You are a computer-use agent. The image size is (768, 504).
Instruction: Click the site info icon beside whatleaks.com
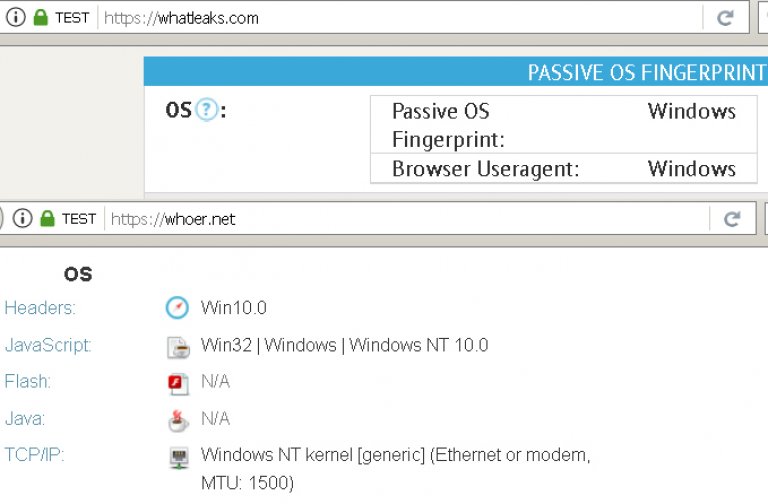tap(16, 18)
